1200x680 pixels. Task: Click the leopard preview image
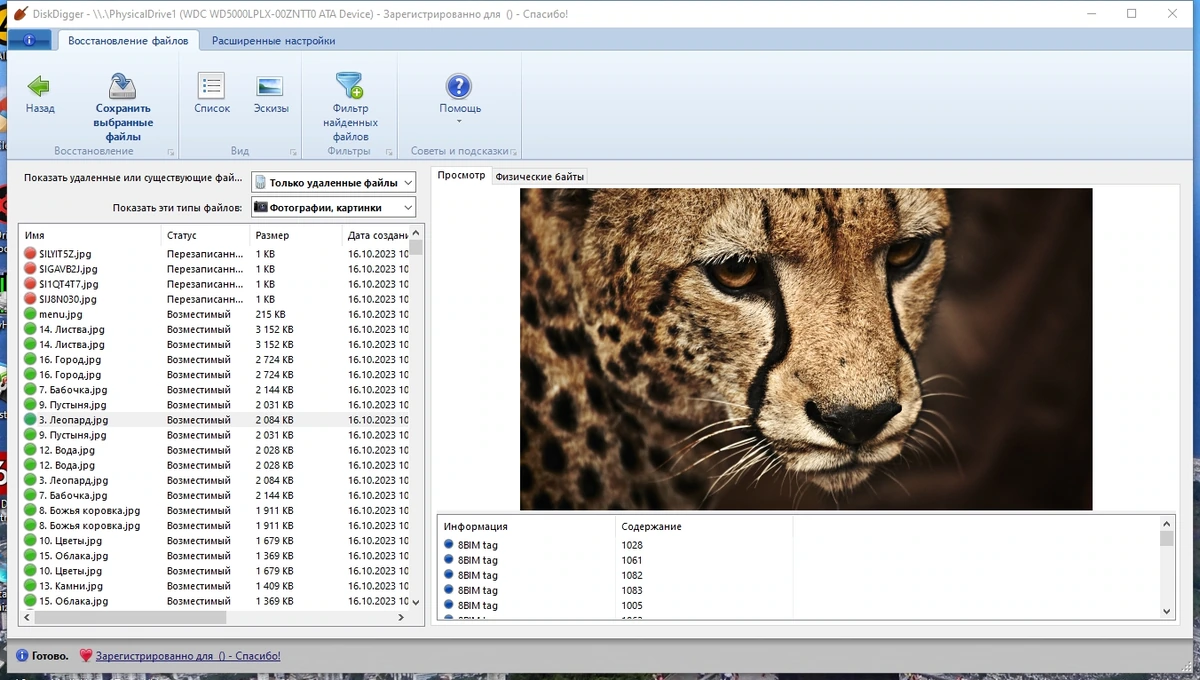point(806,349)
